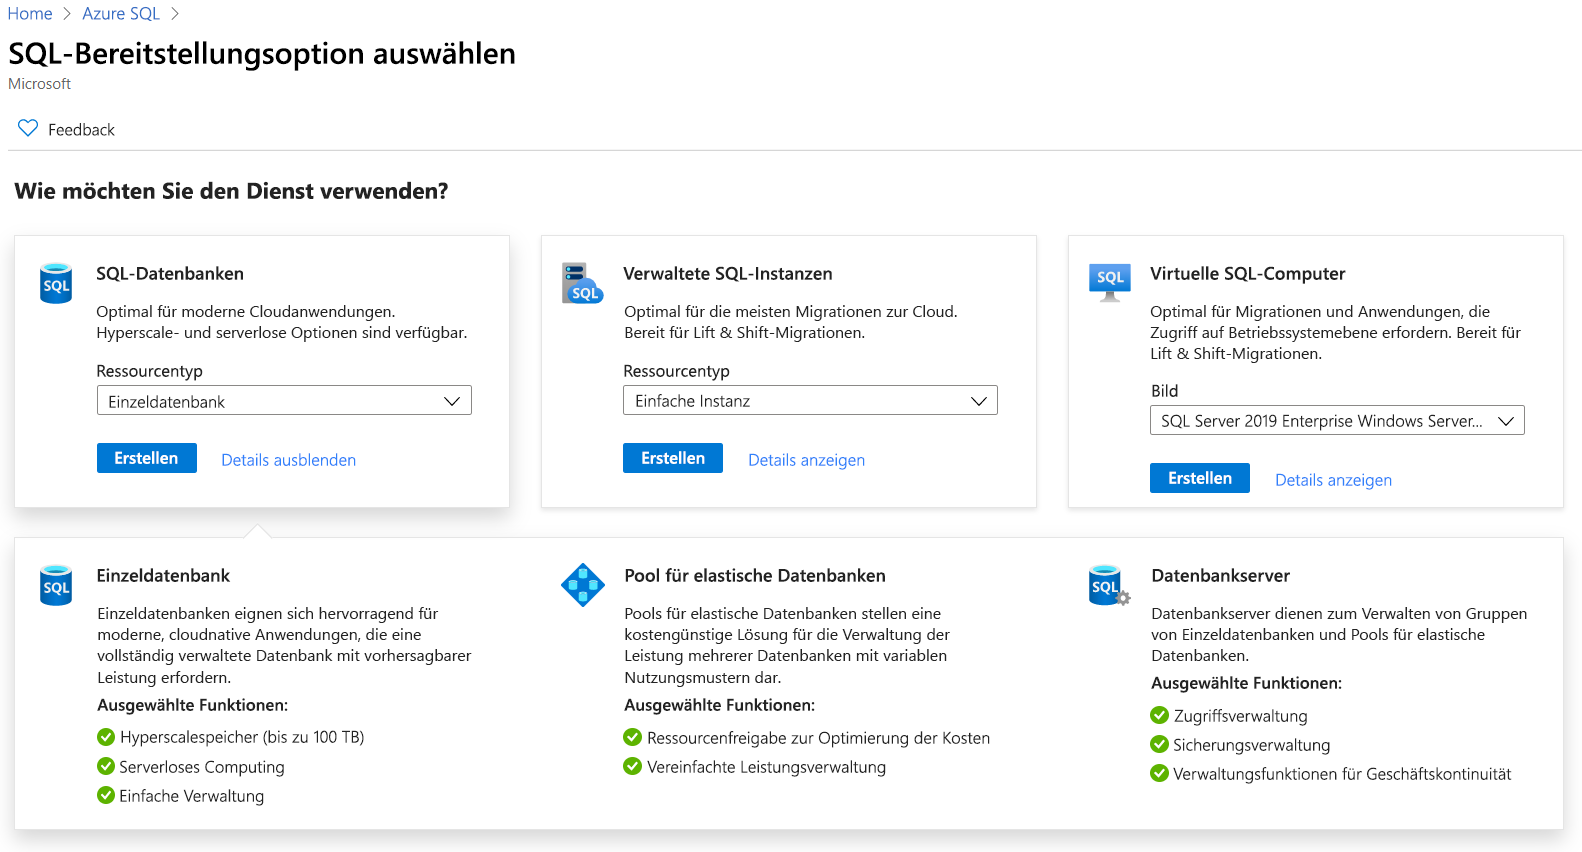Go to Azure SQL breadcrumb
The image size is (1582, 852).
[121, 14]
